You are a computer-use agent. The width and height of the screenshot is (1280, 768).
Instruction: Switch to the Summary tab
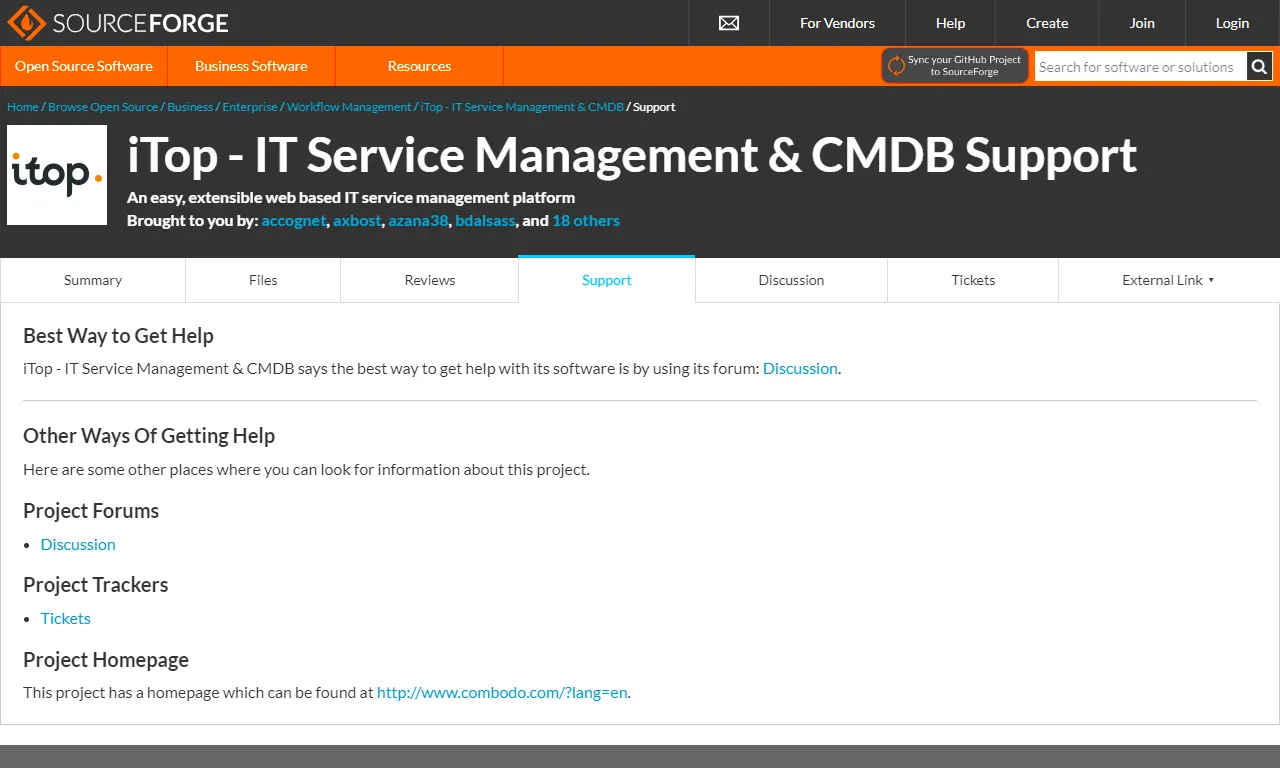pos(93,280)
